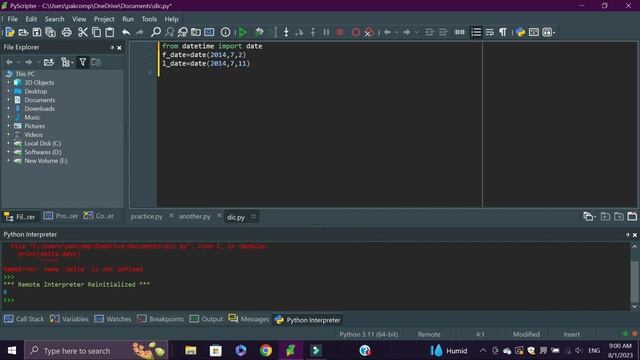
Task: Expand the Softwares (D:) node
Action: pos(8,152)
